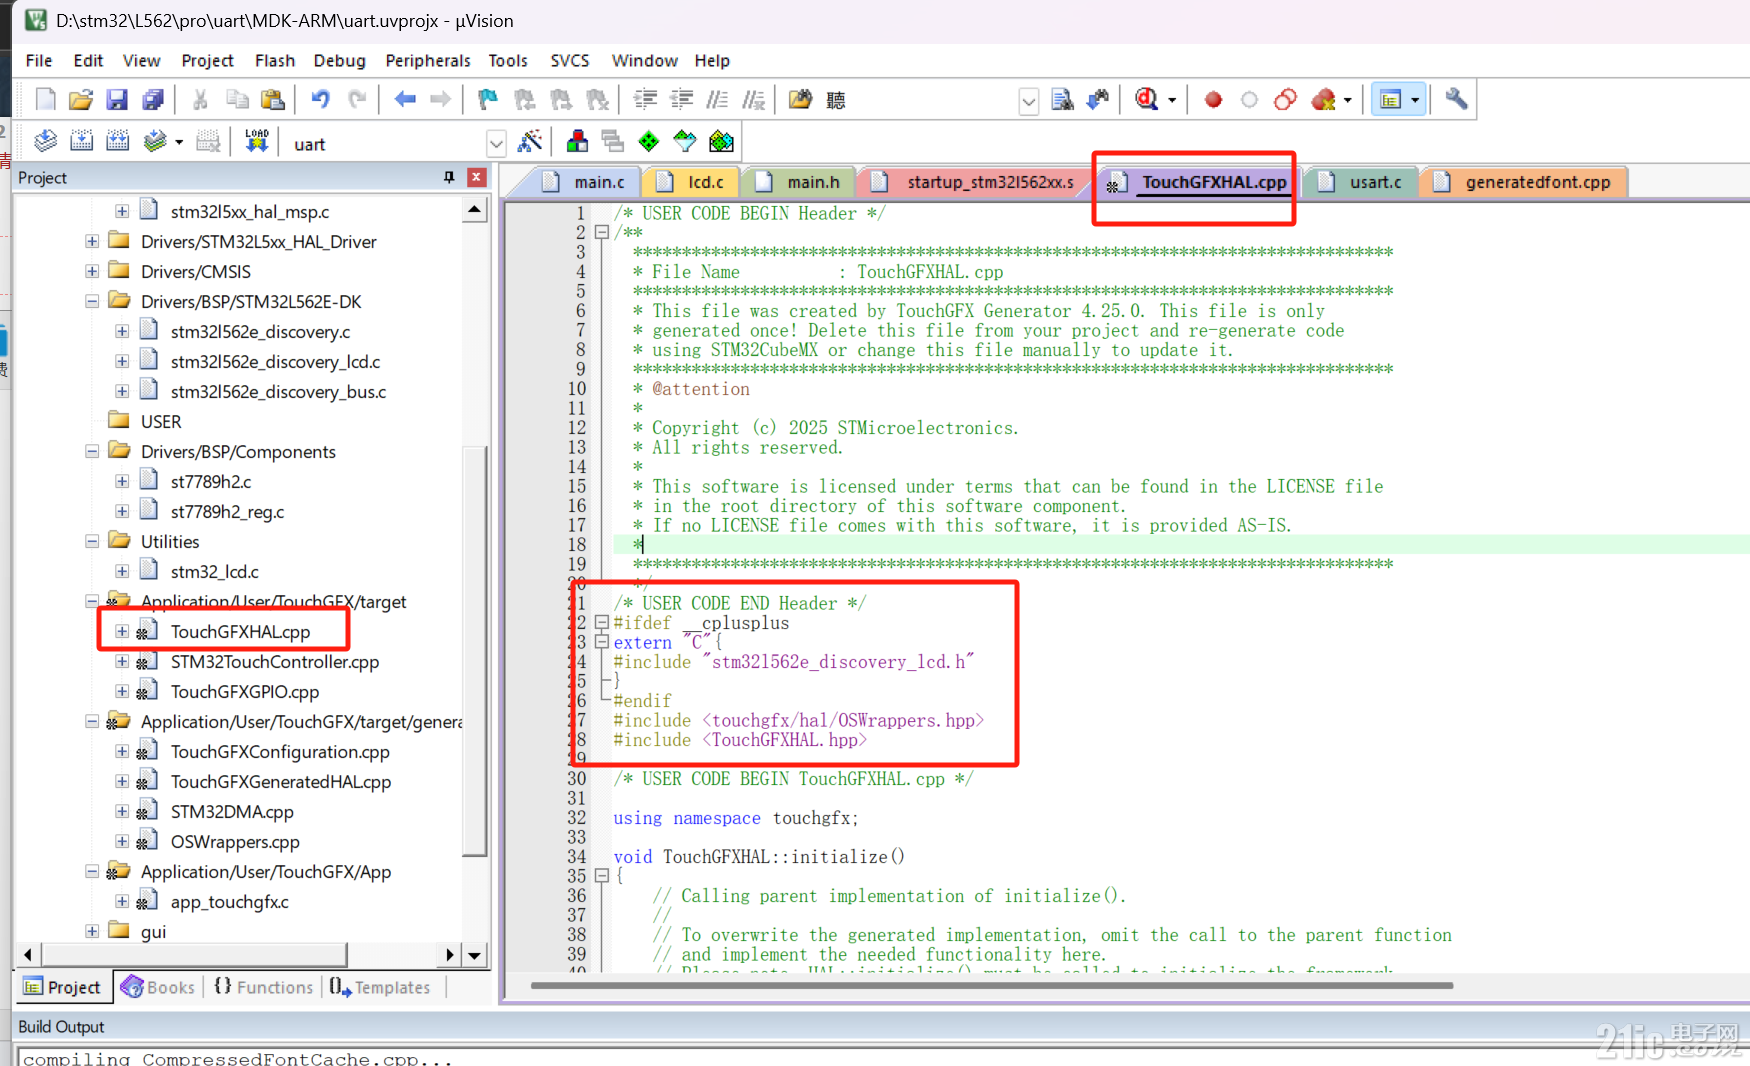This screenshot has width=1750, height=1066.
Task: Open kill breakpoints dropdown arrow
Action: [1348, 100]
